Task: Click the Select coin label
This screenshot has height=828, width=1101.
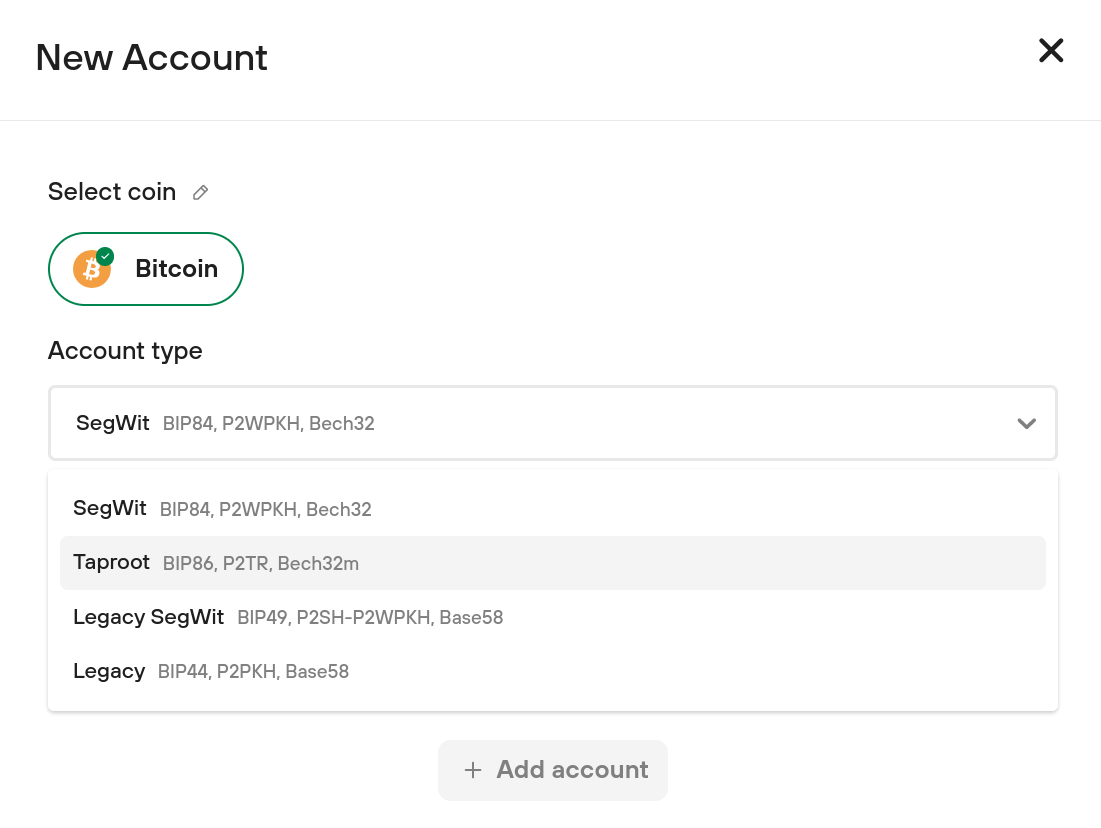Action: click(112, 192)
